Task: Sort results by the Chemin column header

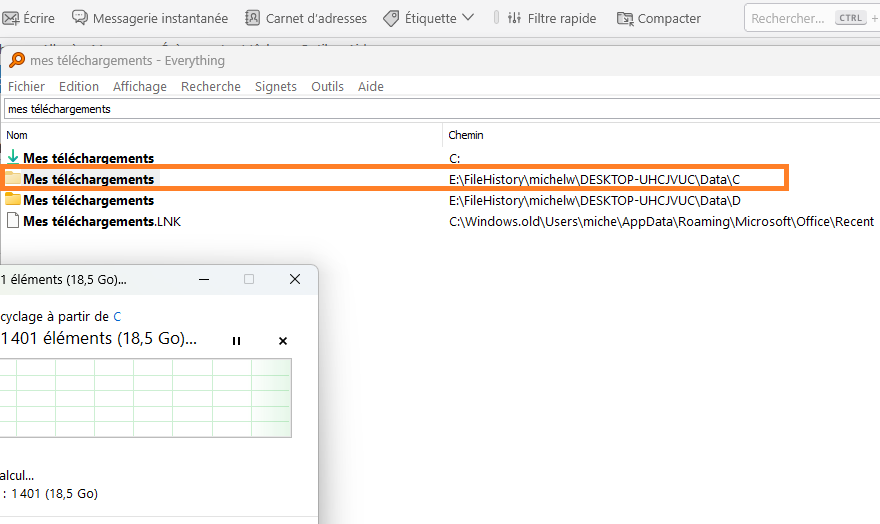Action: [466, 135]
